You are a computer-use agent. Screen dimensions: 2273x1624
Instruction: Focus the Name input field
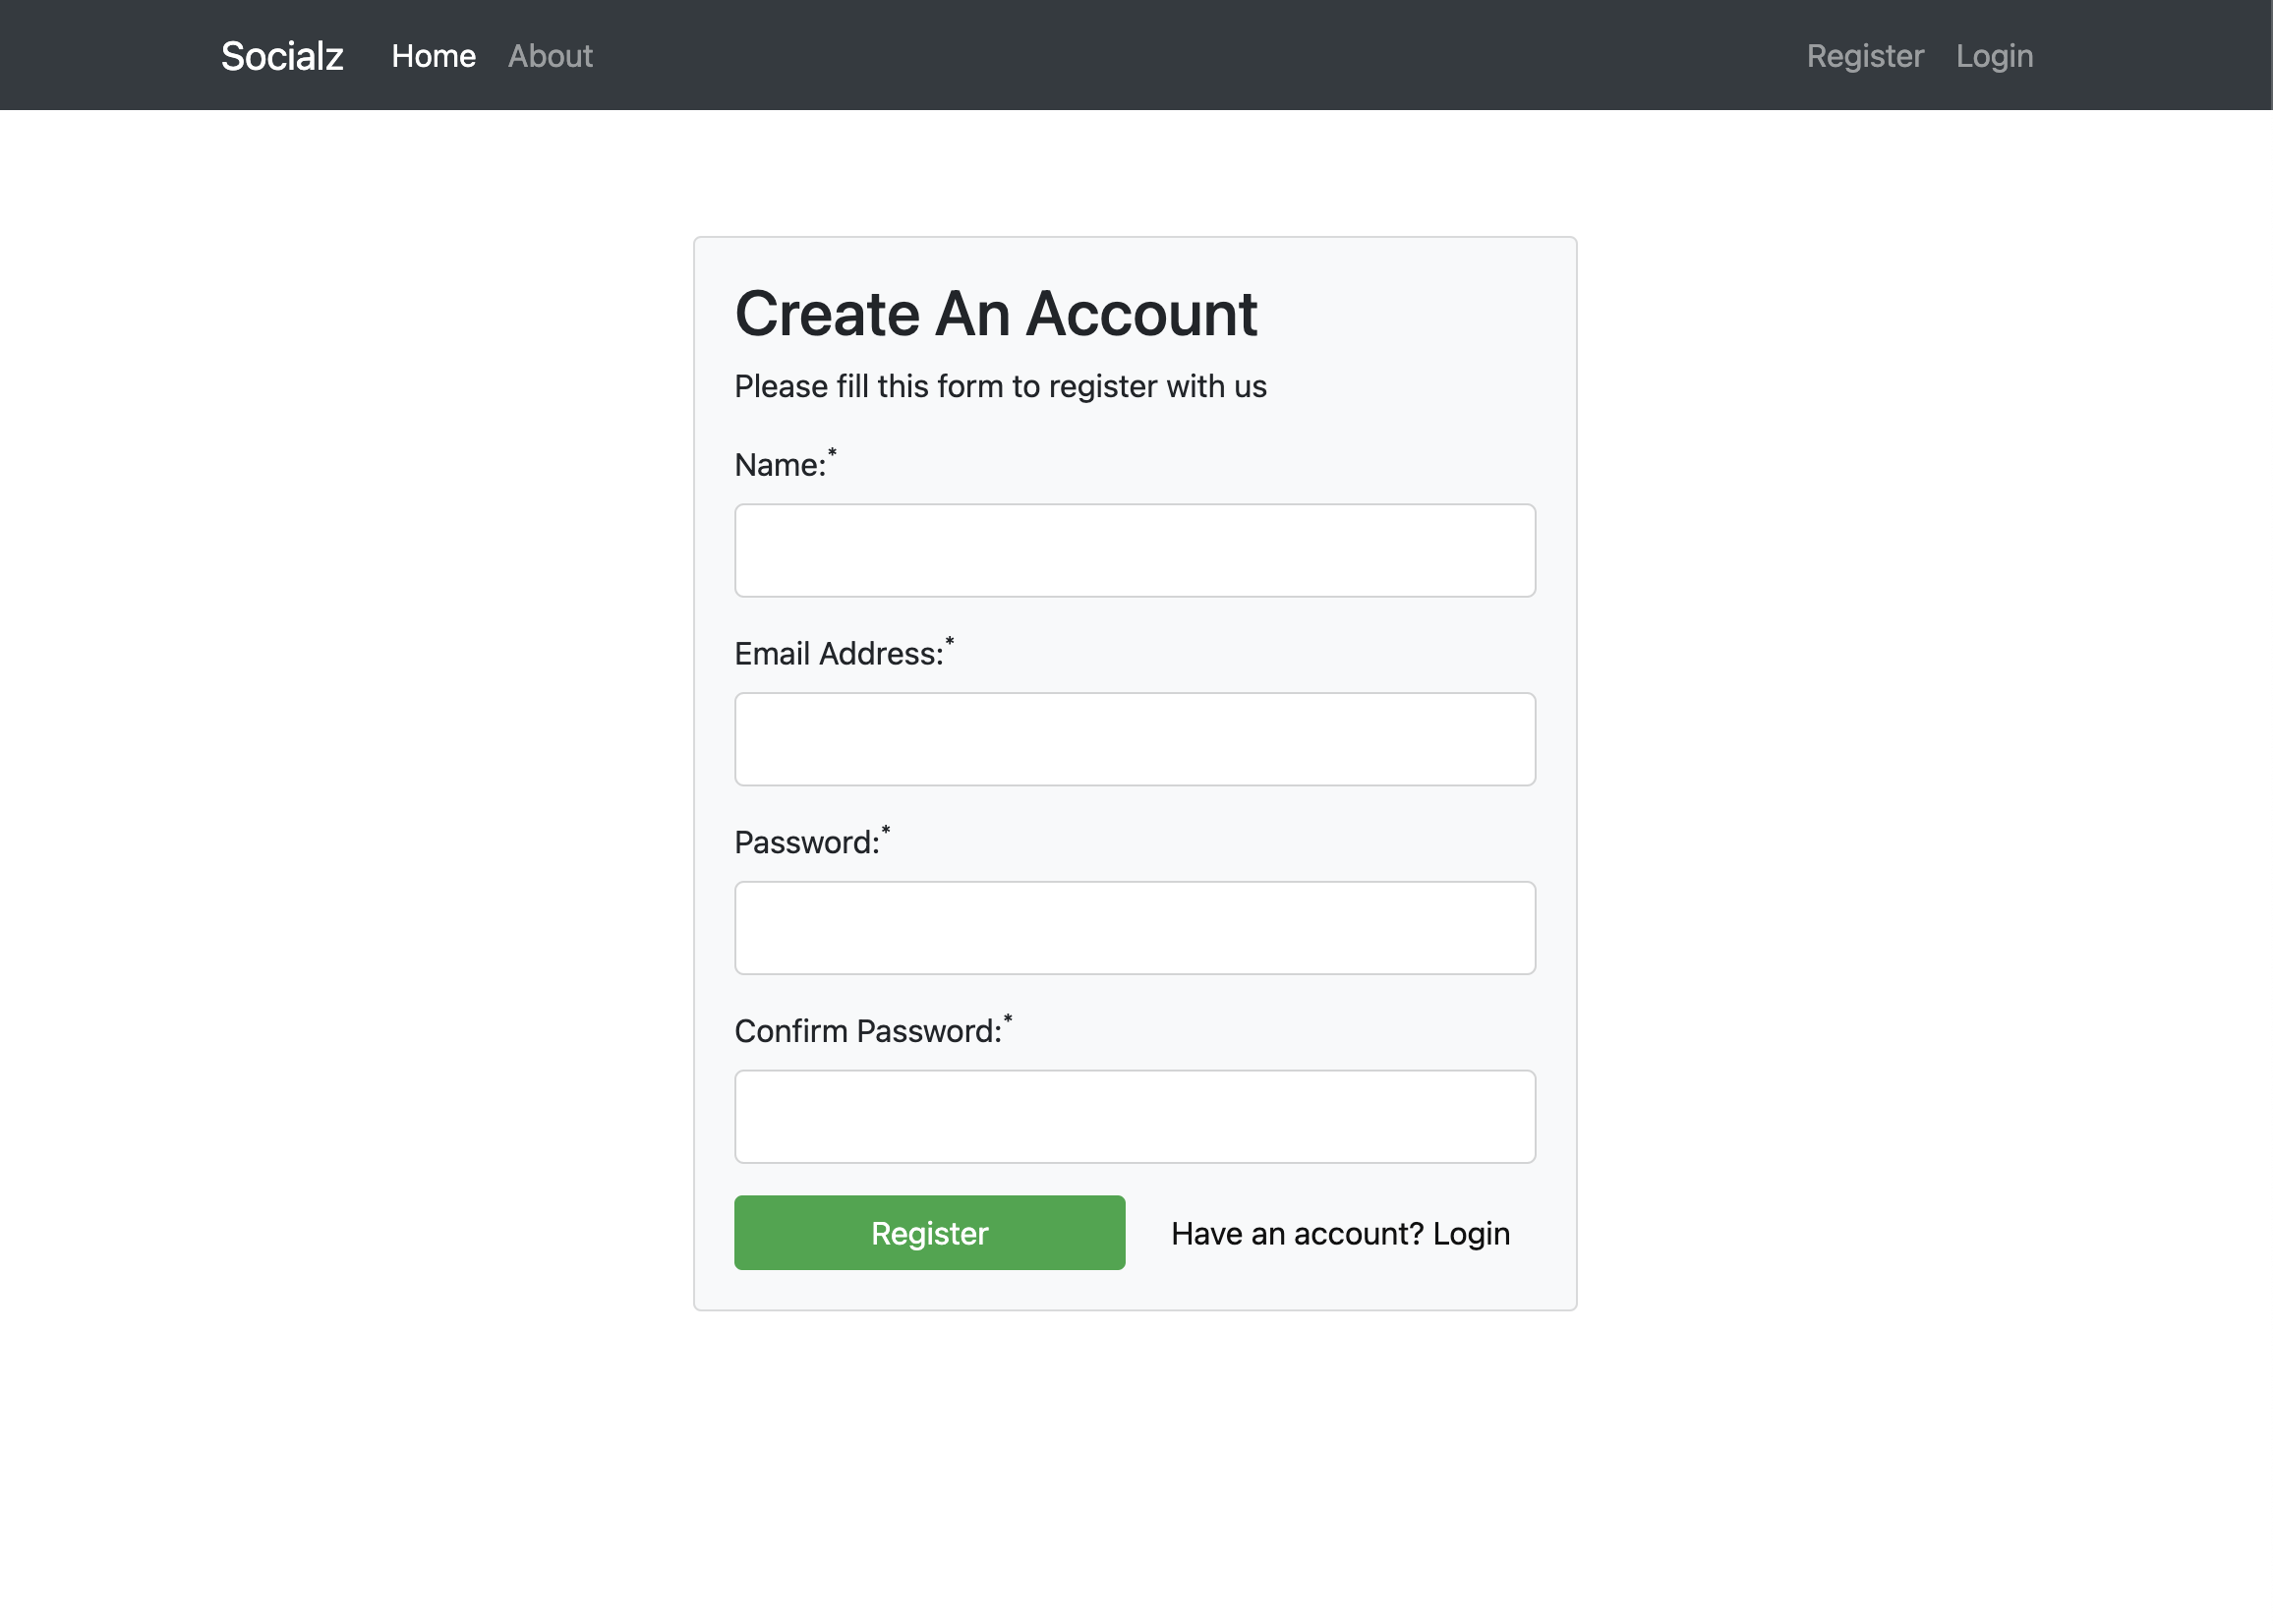tap(1134, 550)
